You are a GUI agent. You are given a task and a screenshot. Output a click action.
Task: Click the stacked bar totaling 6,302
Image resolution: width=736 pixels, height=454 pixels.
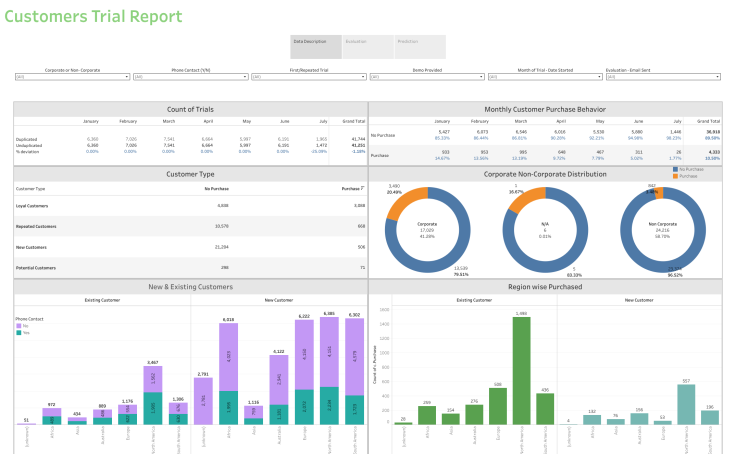[354, 371]
